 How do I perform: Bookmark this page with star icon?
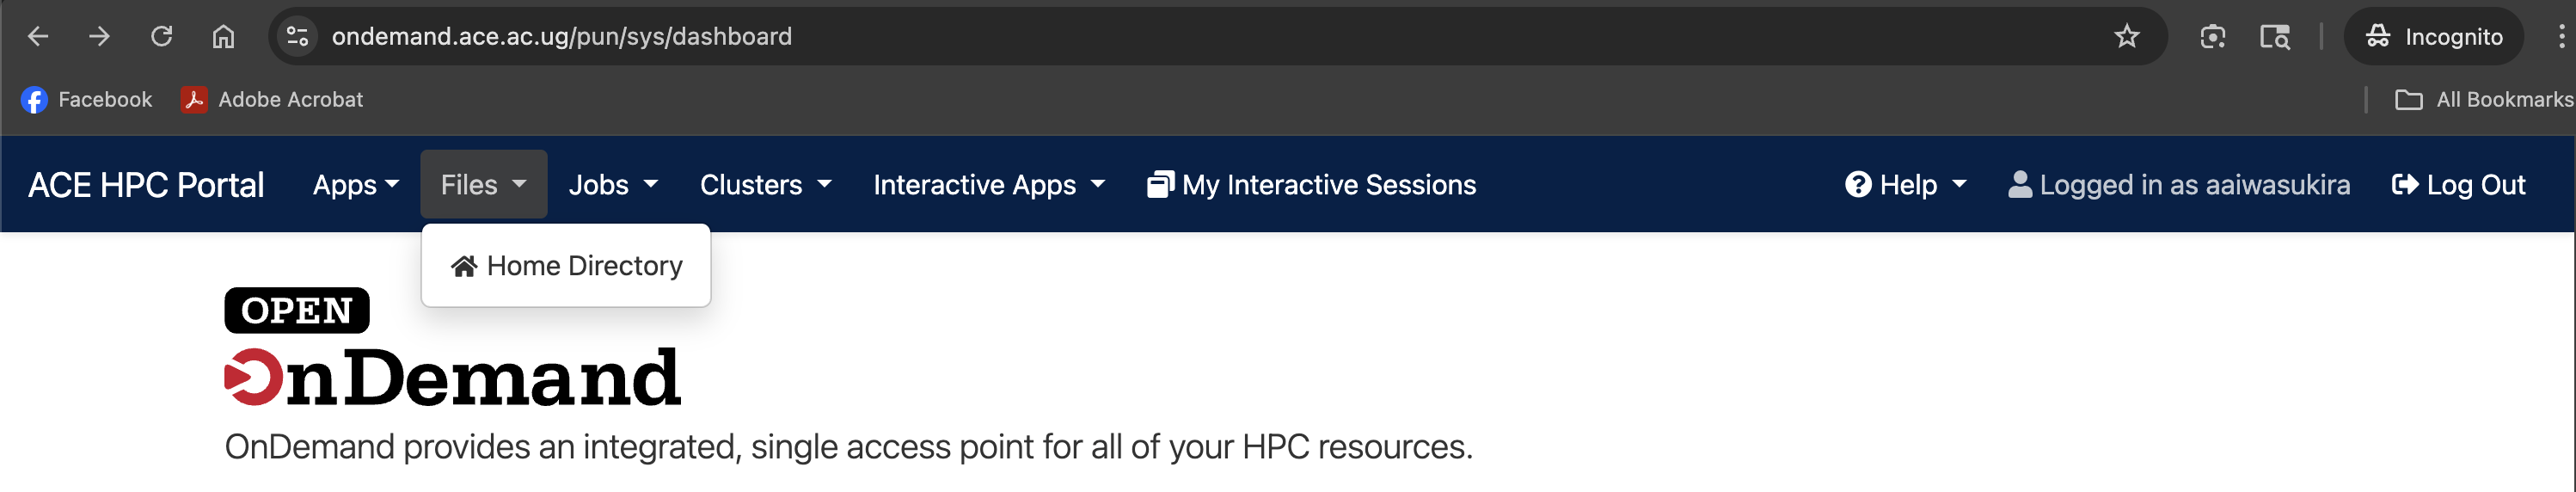pyautogui.click(x=2126, y=37)
